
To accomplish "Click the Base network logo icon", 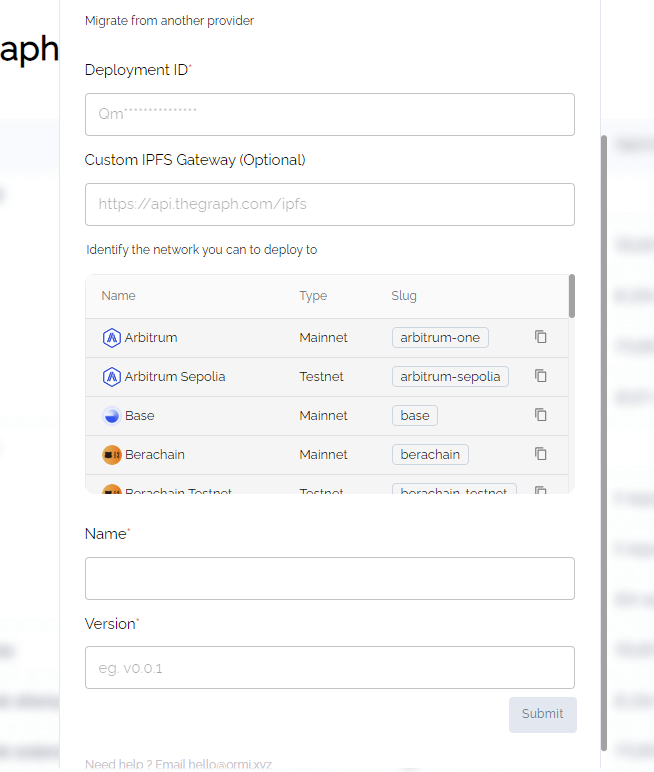I will 112,416.
